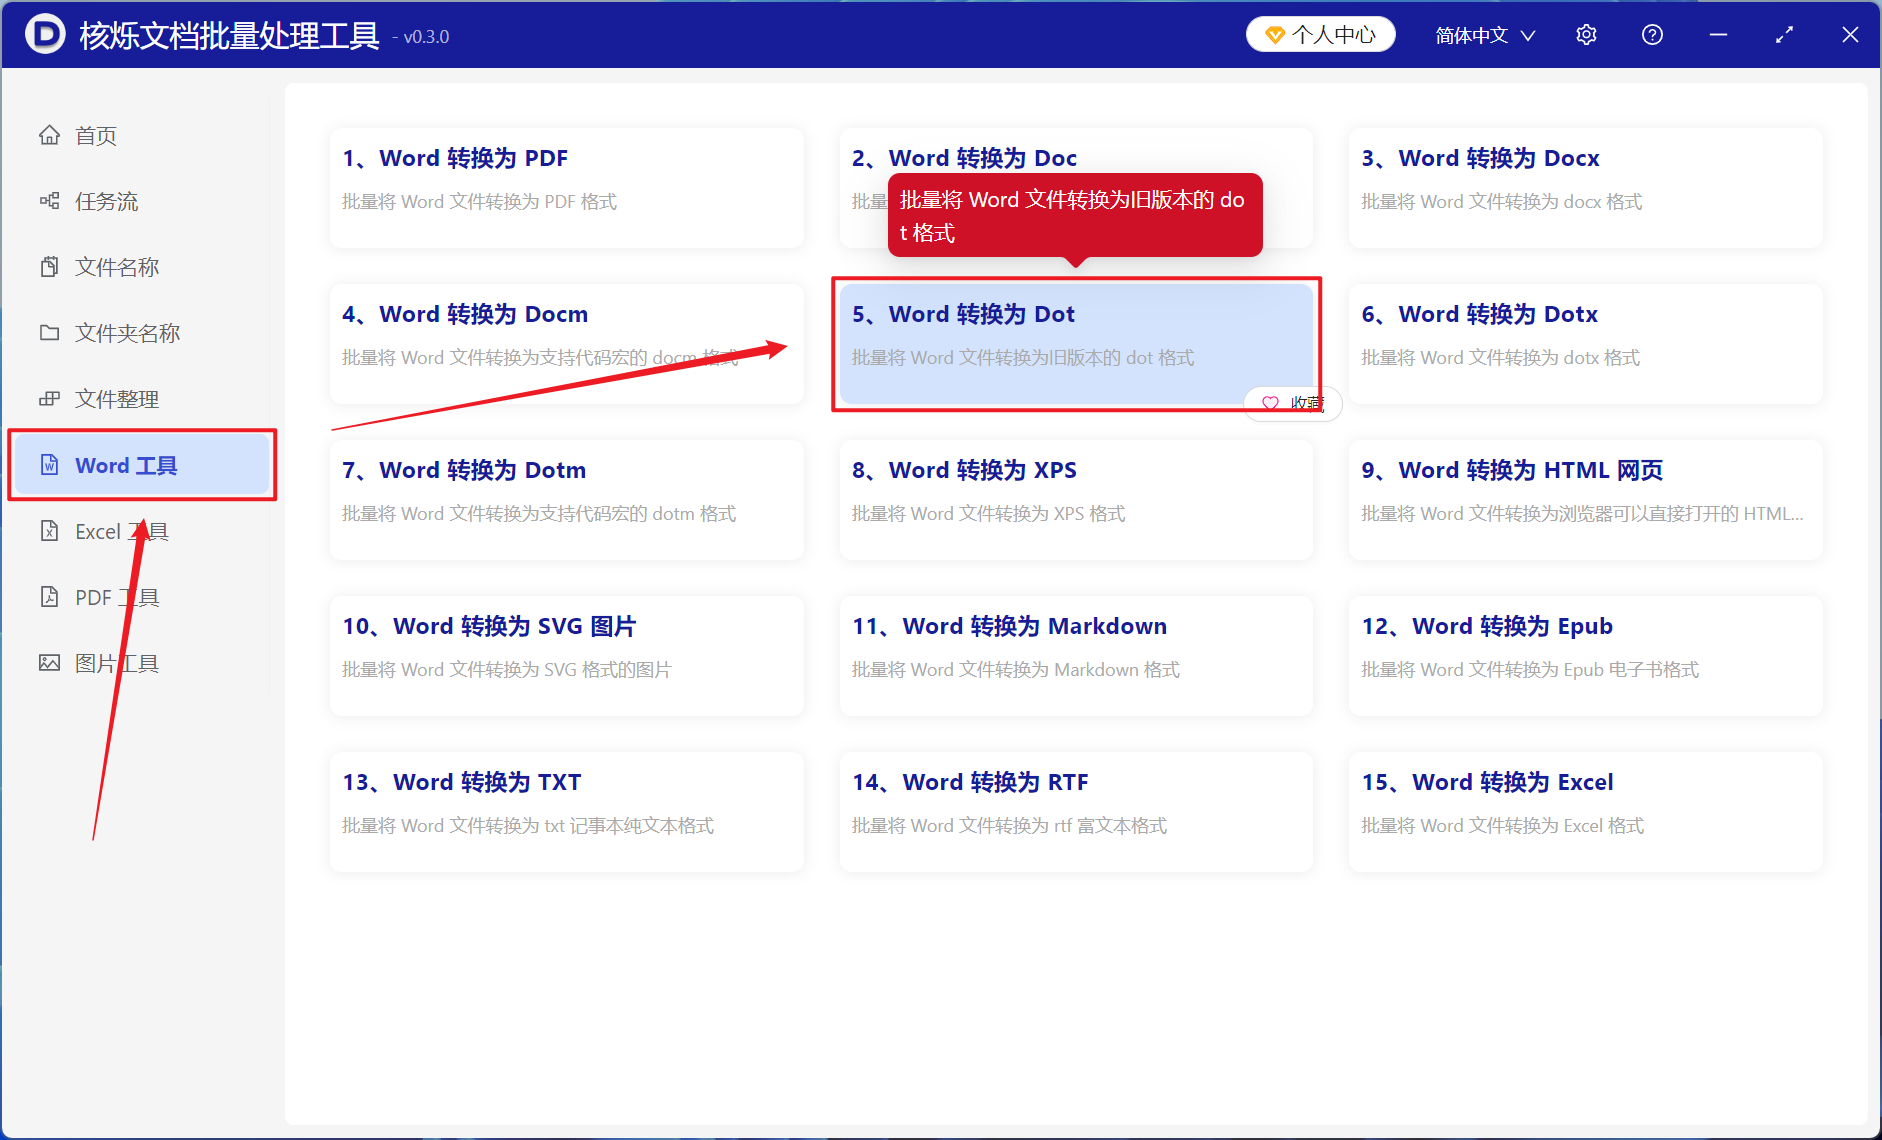Switch to Excel 工具
The width and height of the screenshot is (1882, 1140).
pyautogui.click(x=140, y=531)
